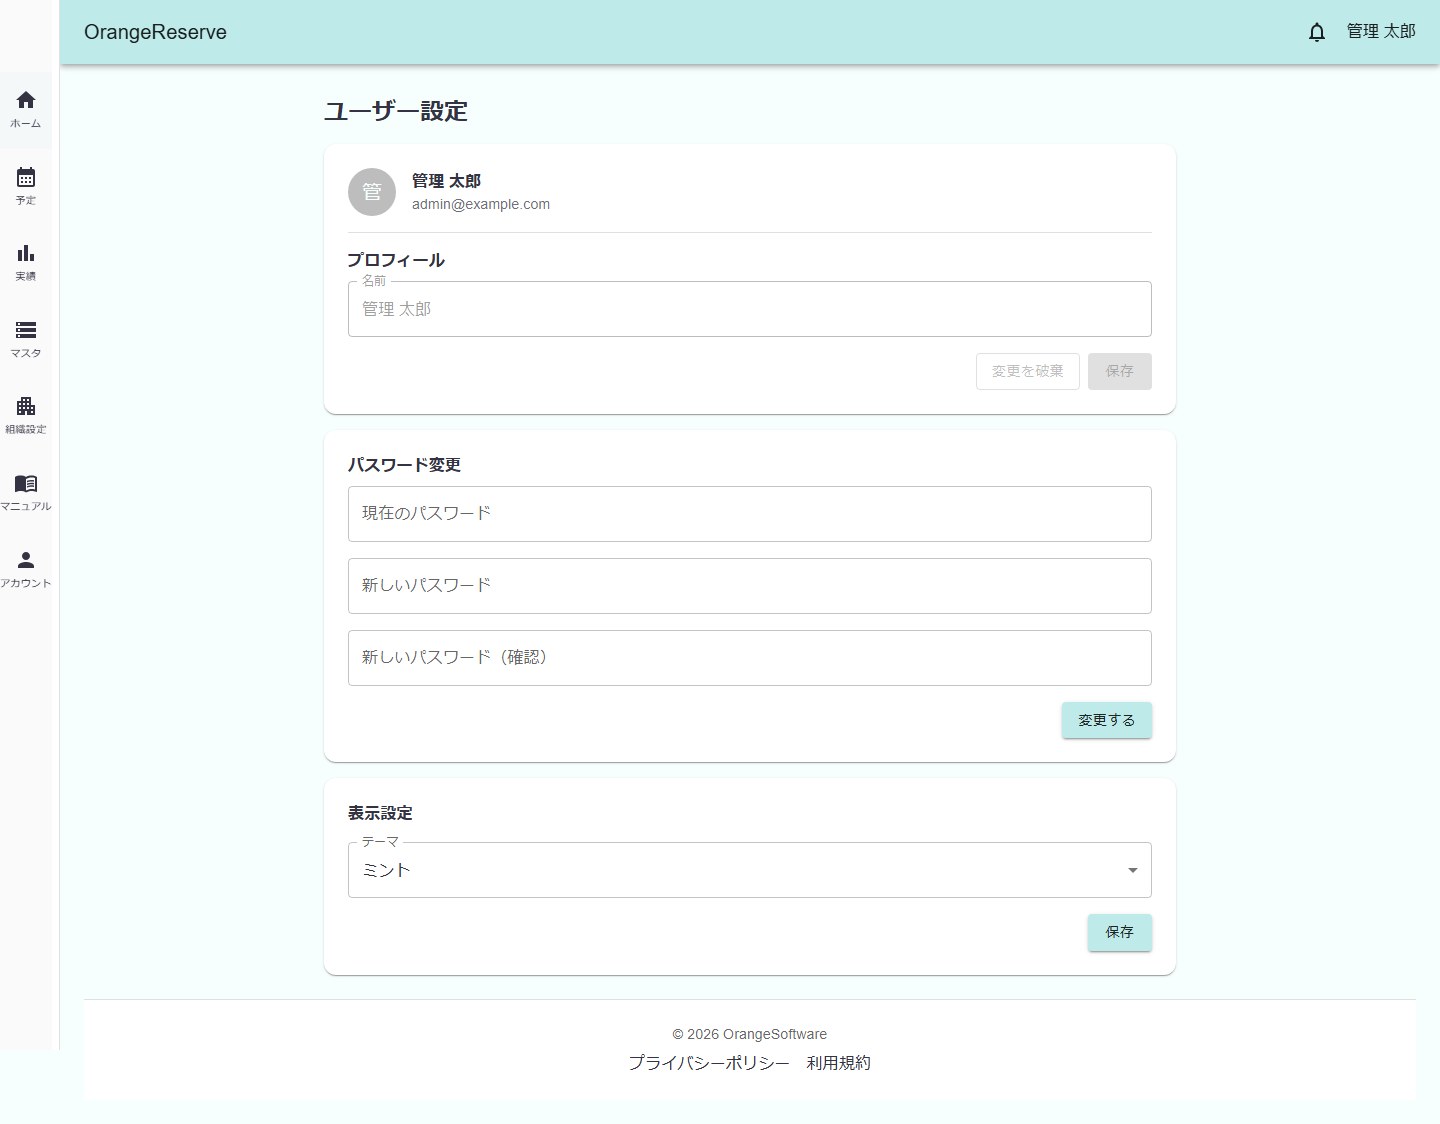Viewport: 1440px width, 1124px height.
Task: Save display settings with 保存 button
Action: pos(1120,932)
